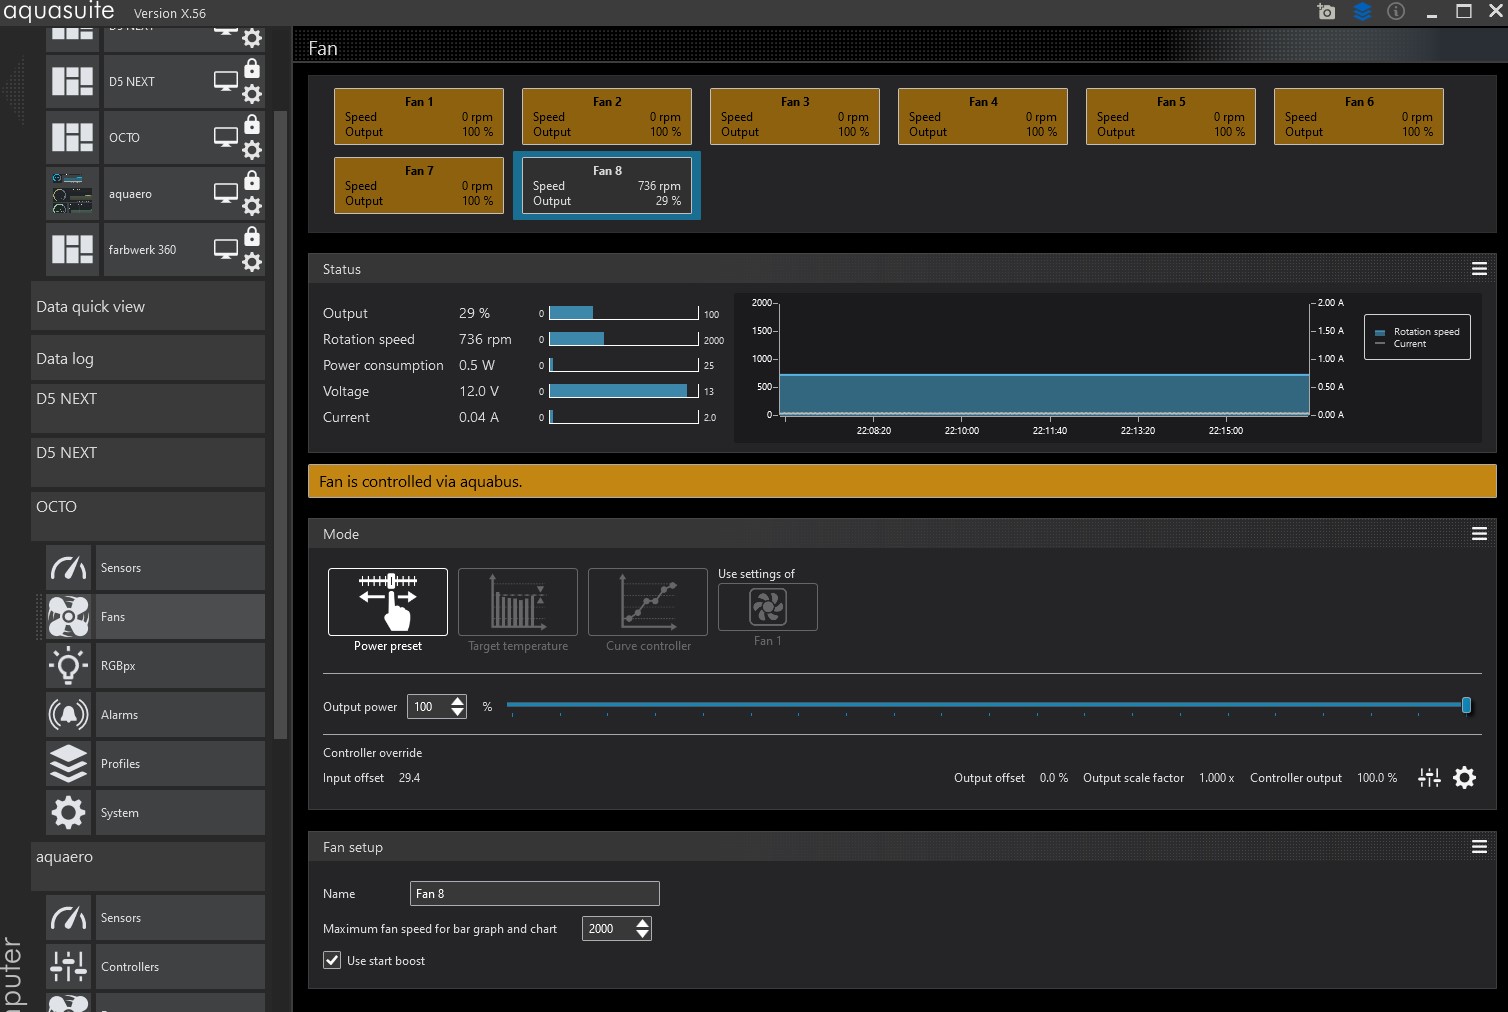This screenshot has height=1012, width=1508.
Task: Open gear settings for farbwerk 360
Action: 252,262
